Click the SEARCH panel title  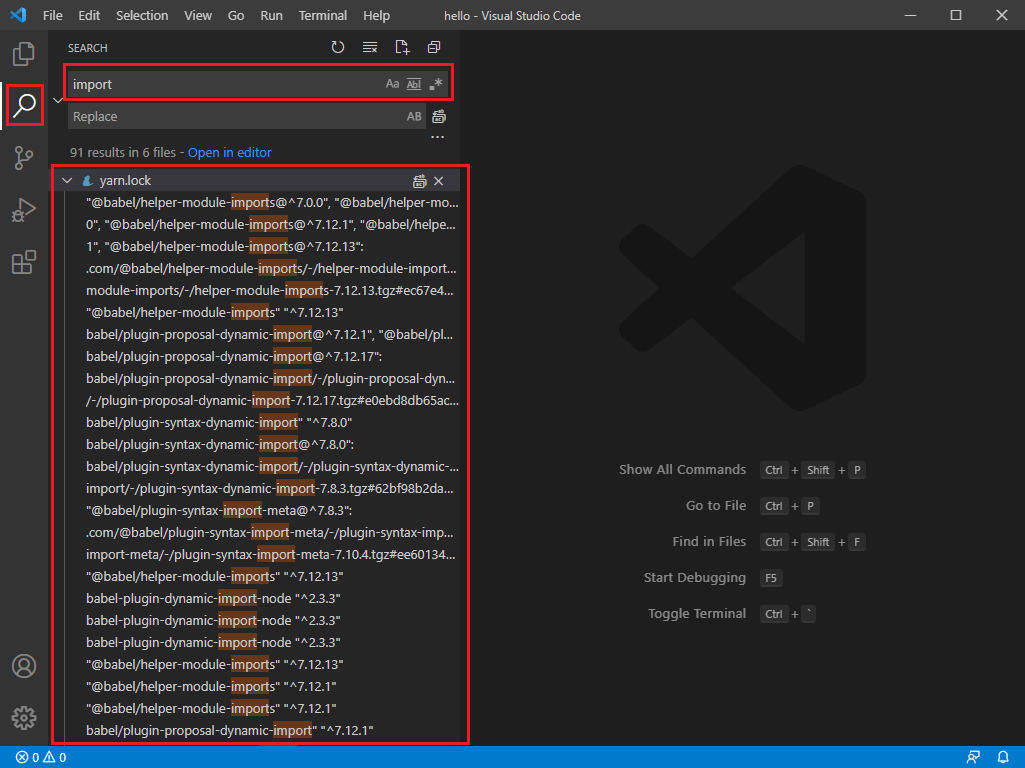[x=88, y=48]
